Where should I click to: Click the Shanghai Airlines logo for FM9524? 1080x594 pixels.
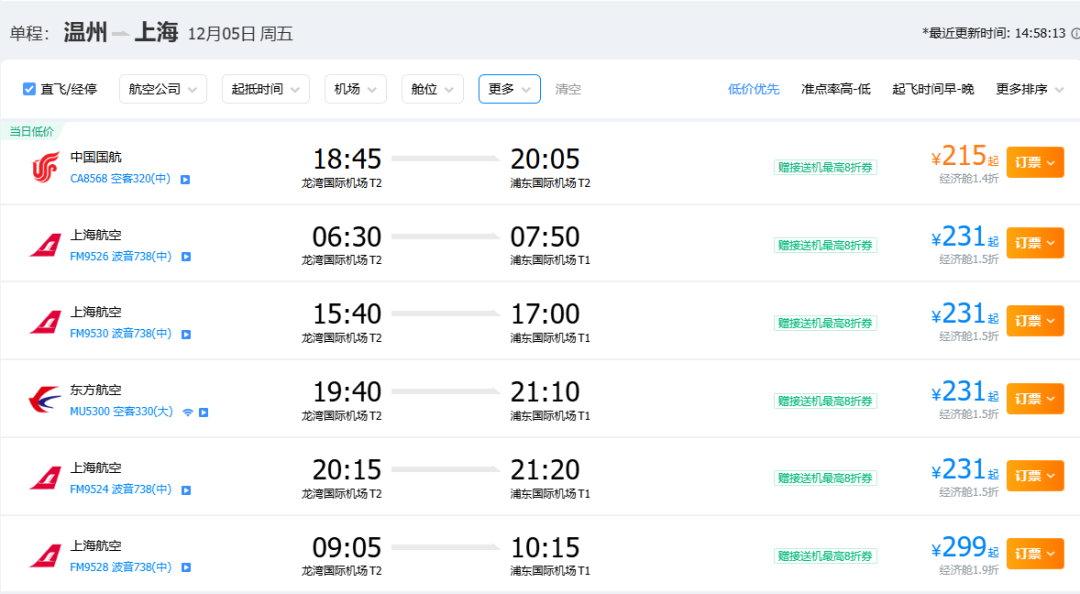[x=45, y=478]
